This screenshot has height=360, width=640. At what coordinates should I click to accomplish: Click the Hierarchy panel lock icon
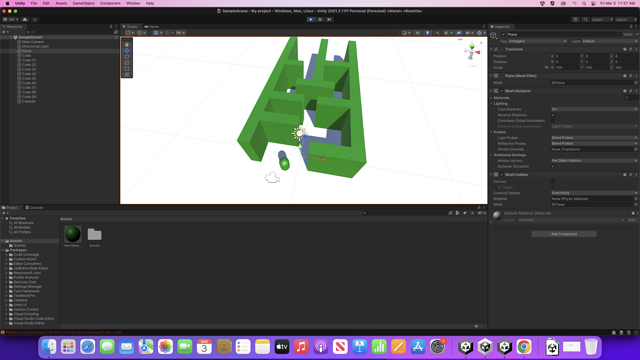pos(111,27)
